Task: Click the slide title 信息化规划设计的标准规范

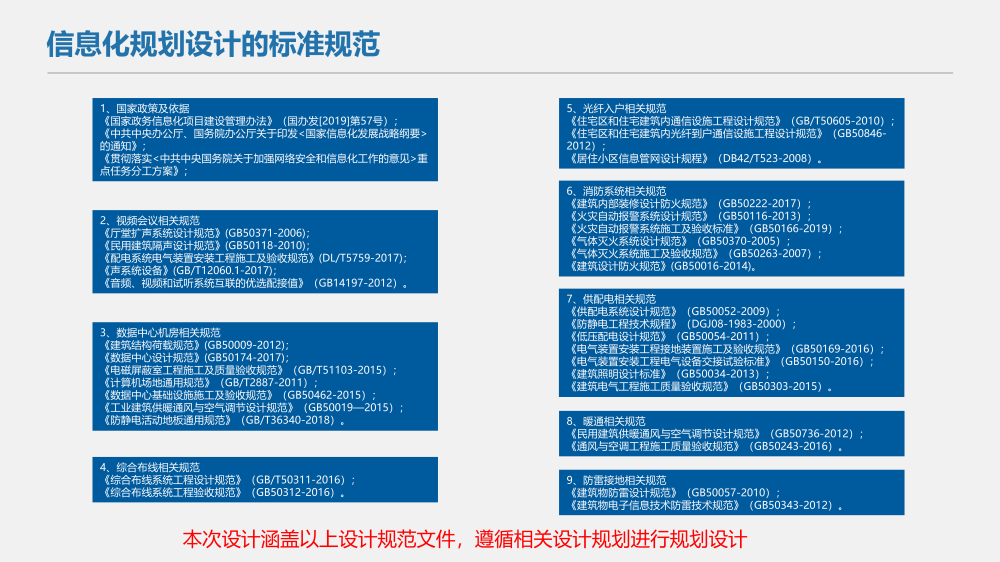Action: coord(213,44)
